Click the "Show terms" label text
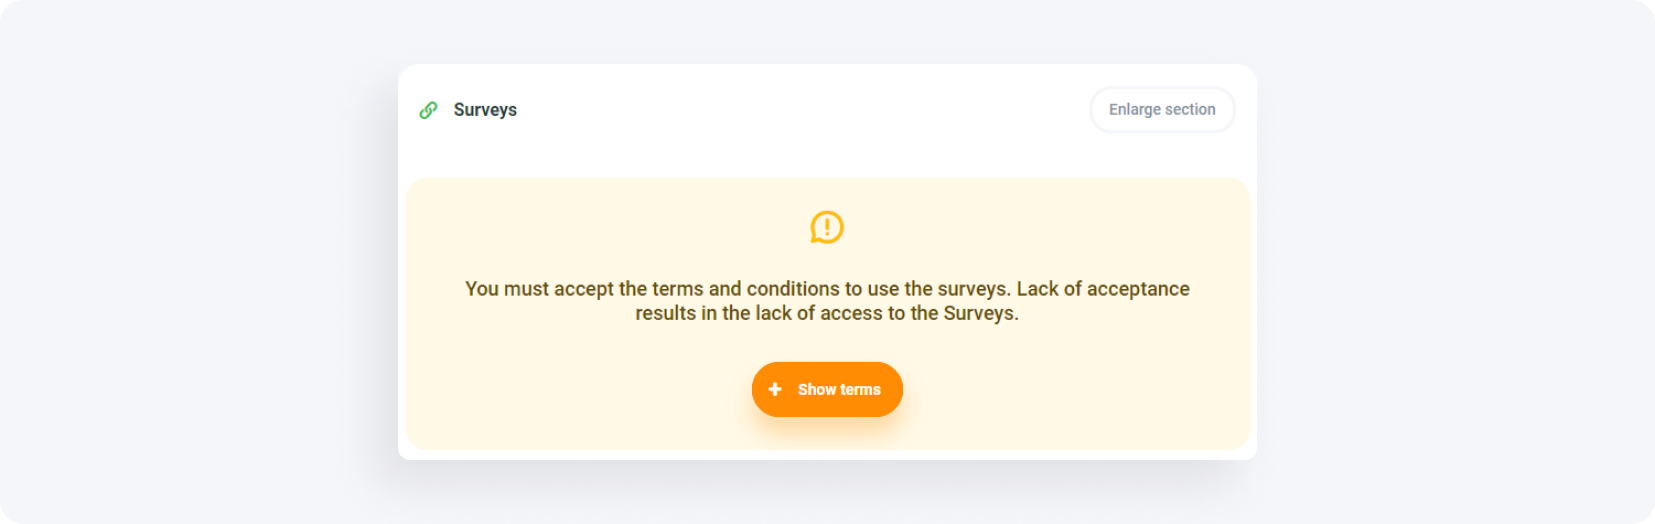1655x524 pixels. coord(839,390)
